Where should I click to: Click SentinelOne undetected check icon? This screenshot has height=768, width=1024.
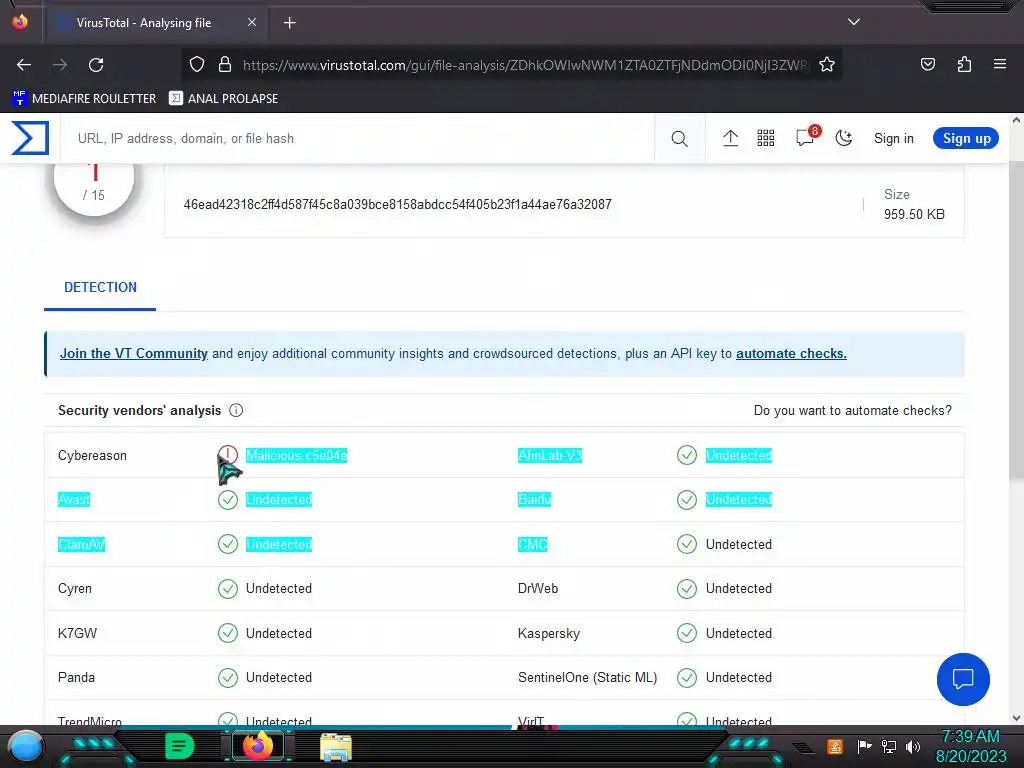point(686,677)
